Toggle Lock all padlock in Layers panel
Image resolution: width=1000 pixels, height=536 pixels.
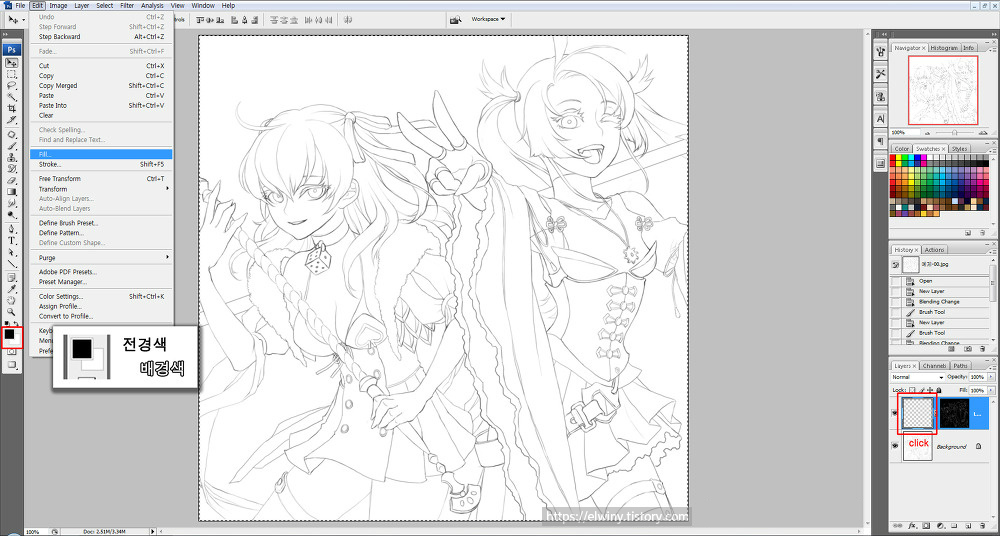click(939, 390)
